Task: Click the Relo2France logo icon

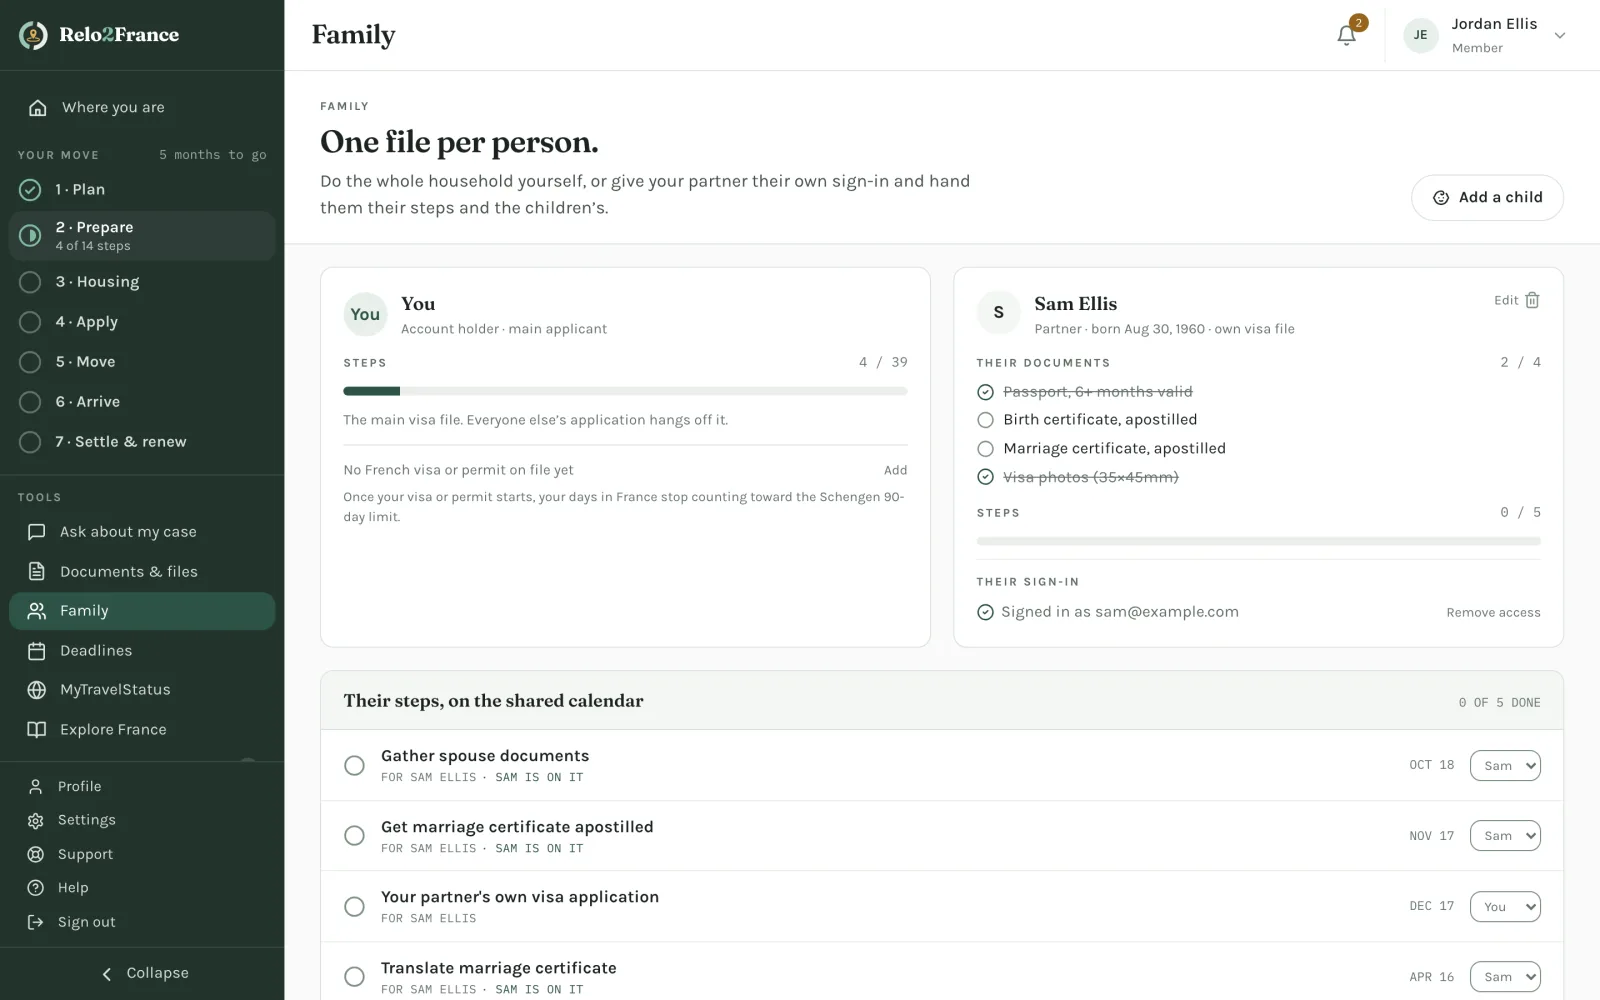Action: coord(33,35)
